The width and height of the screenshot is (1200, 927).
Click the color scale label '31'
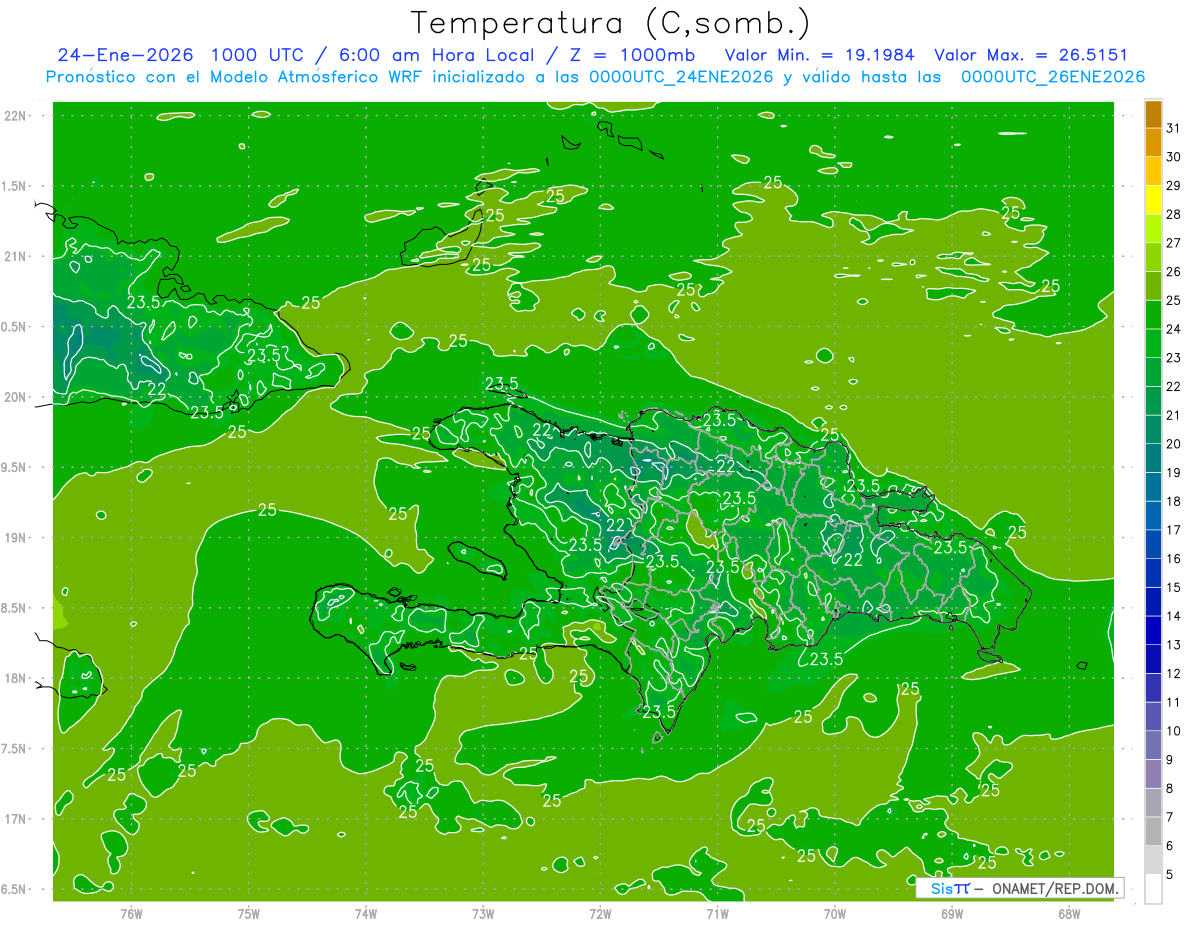[1174, 128]
